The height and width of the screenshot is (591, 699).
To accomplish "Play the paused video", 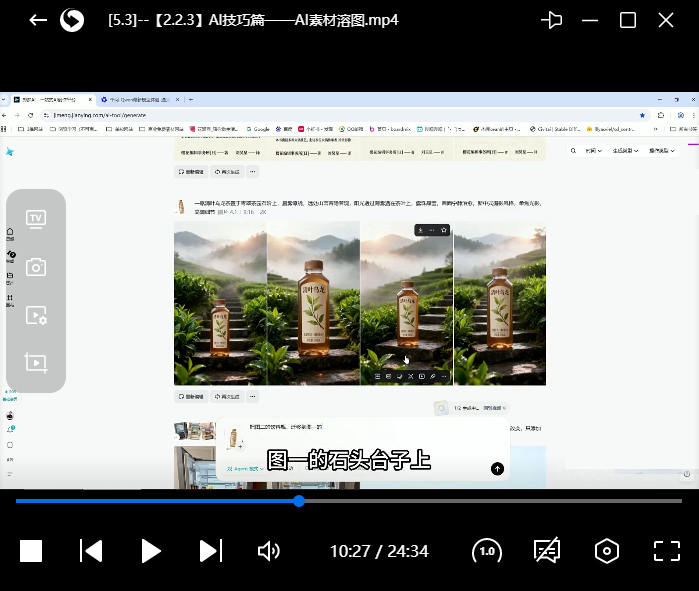I will coord(151,551).
